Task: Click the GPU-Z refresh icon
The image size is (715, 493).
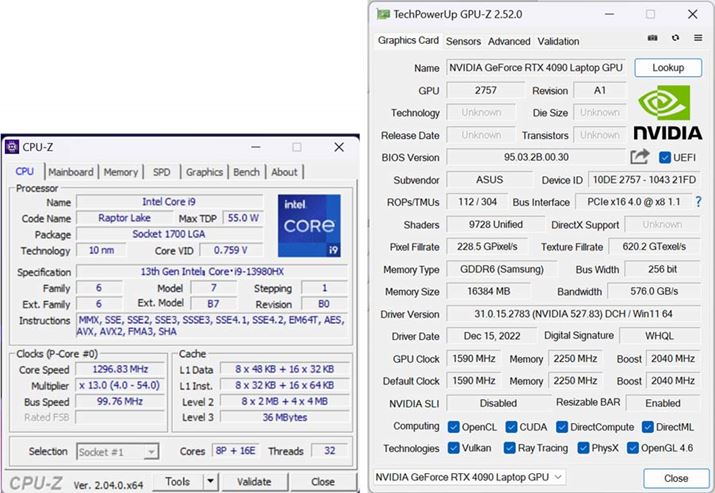Action: click(675, 38)
